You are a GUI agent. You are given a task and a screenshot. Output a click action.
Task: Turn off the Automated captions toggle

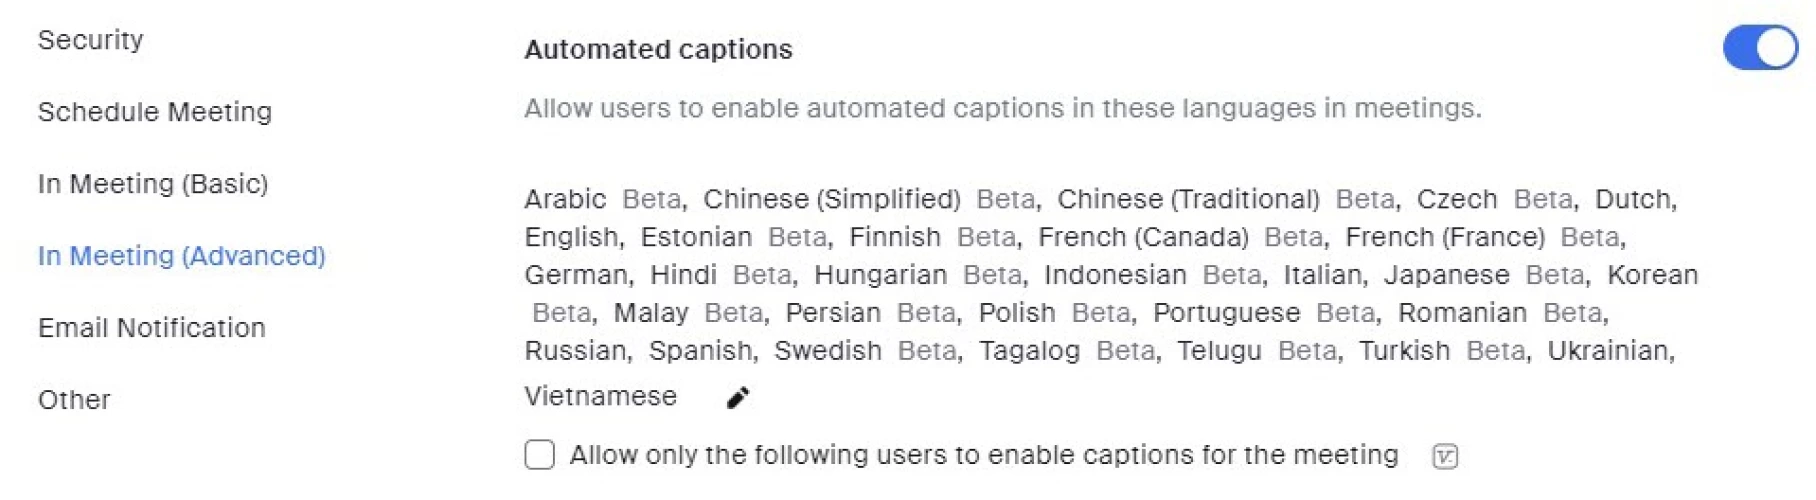[1759, 48]
